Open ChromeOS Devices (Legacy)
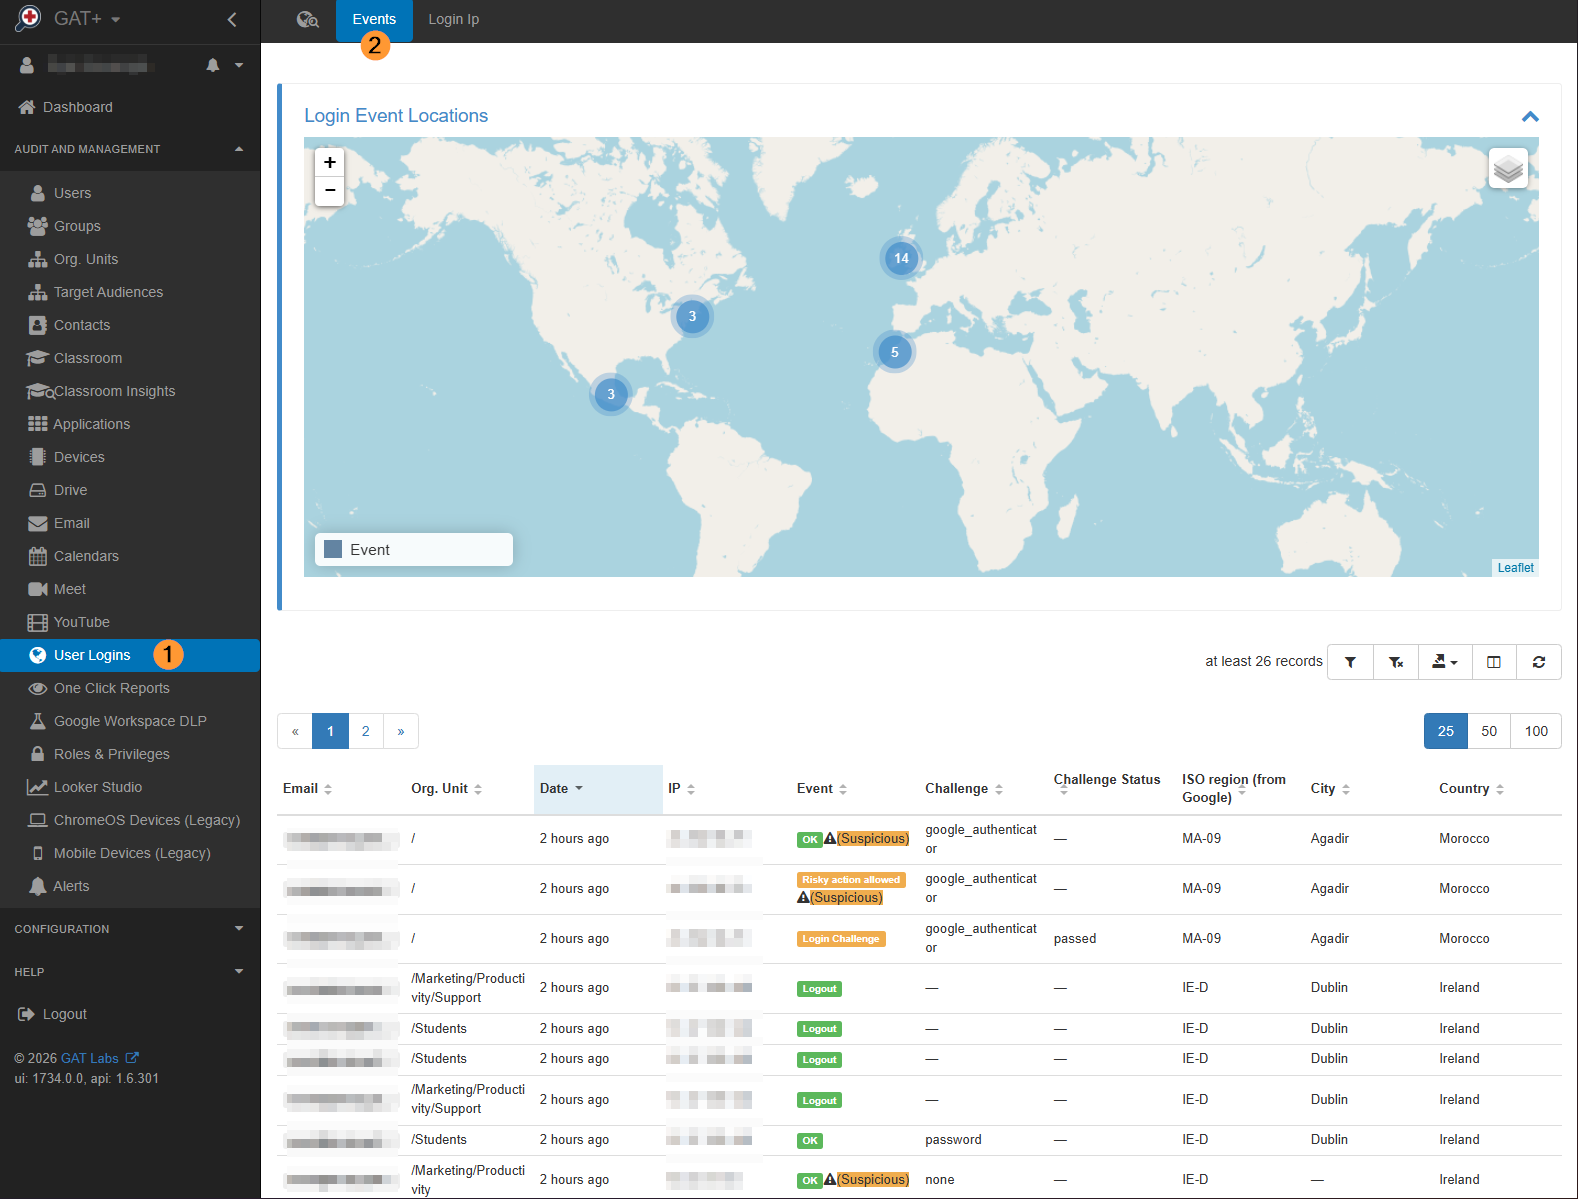1578x1199 pixels. [x=134, y=820]
